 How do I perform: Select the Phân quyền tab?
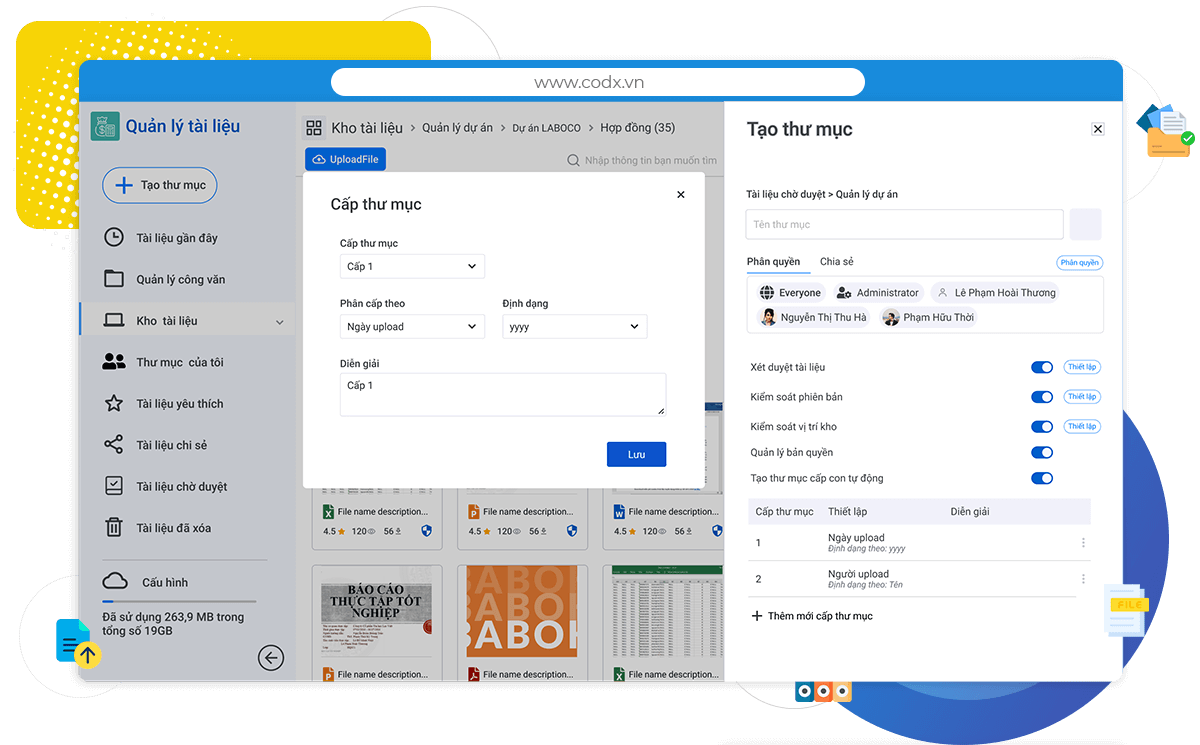pyautogui.click(x=773, y=262)
